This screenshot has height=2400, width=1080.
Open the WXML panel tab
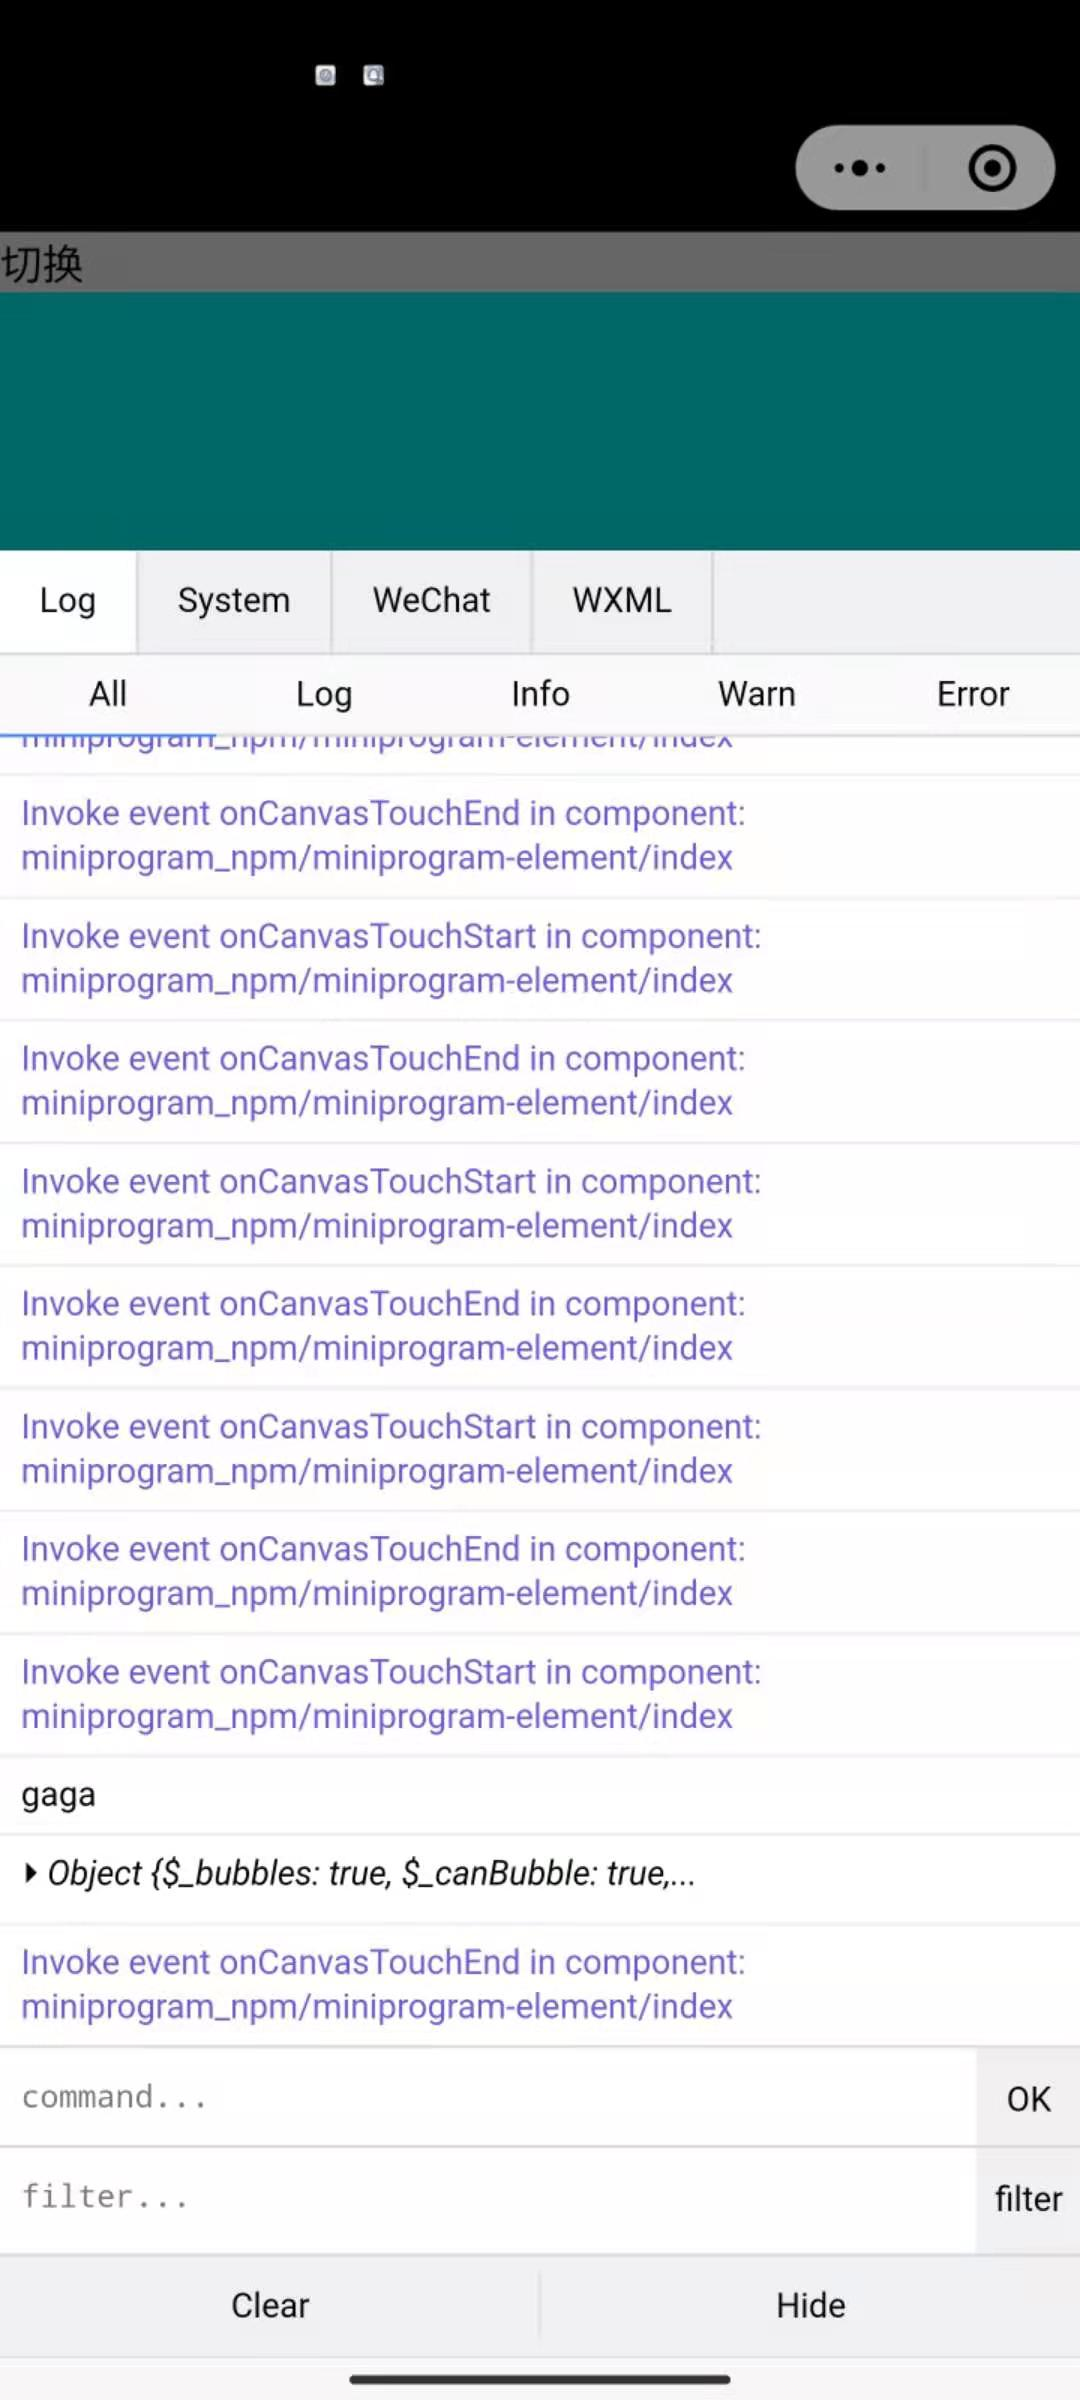(x=622, y=600)
